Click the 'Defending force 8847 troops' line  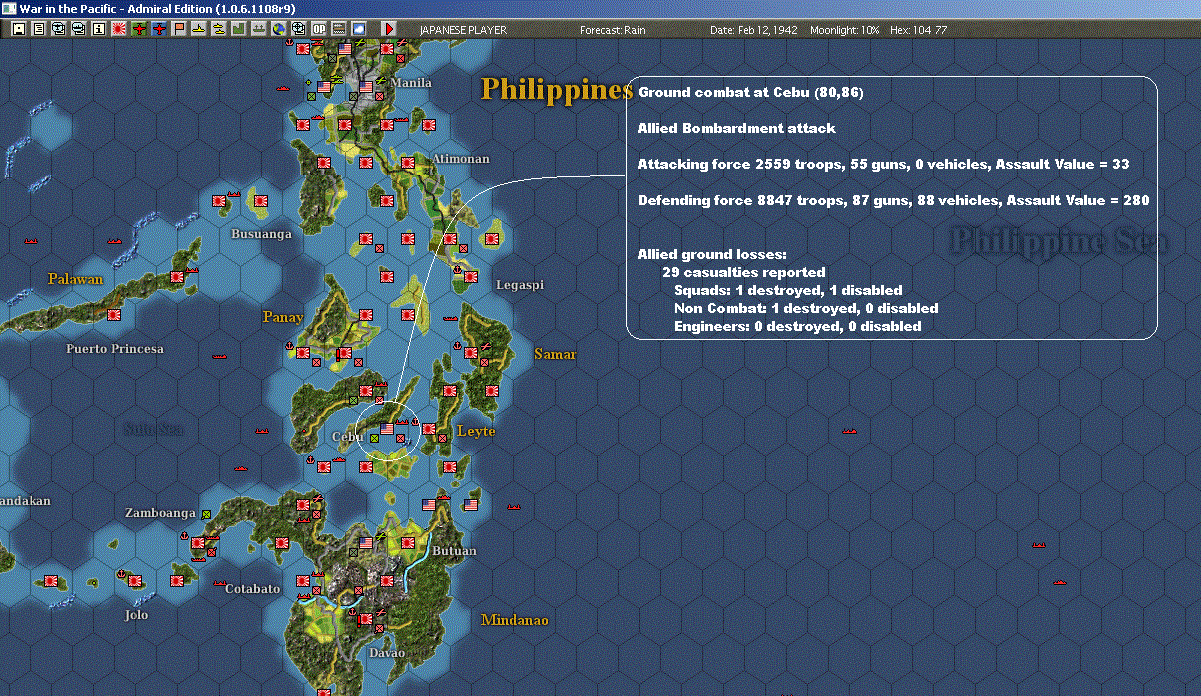tap(894, 200)
